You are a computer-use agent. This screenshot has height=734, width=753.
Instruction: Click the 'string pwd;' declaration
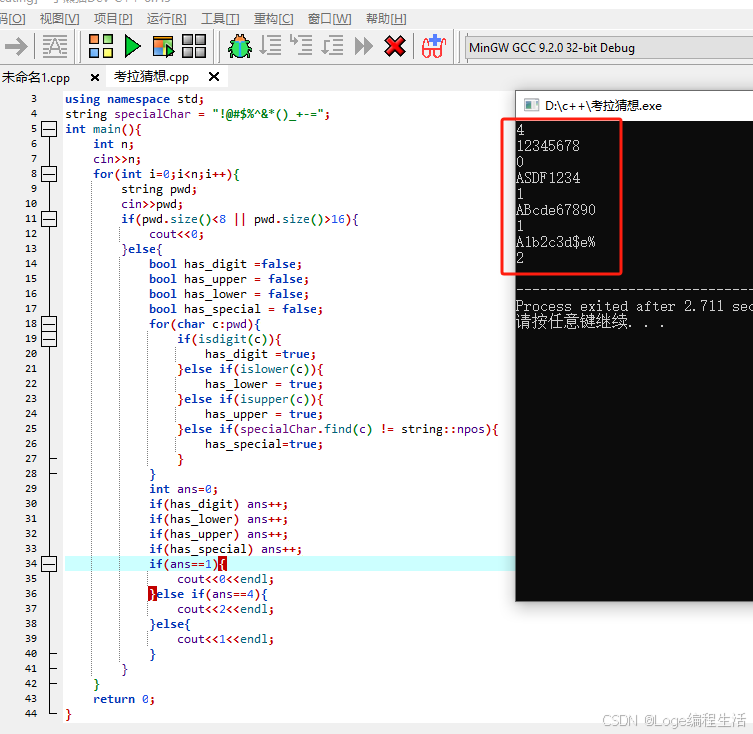coord(159,189)
